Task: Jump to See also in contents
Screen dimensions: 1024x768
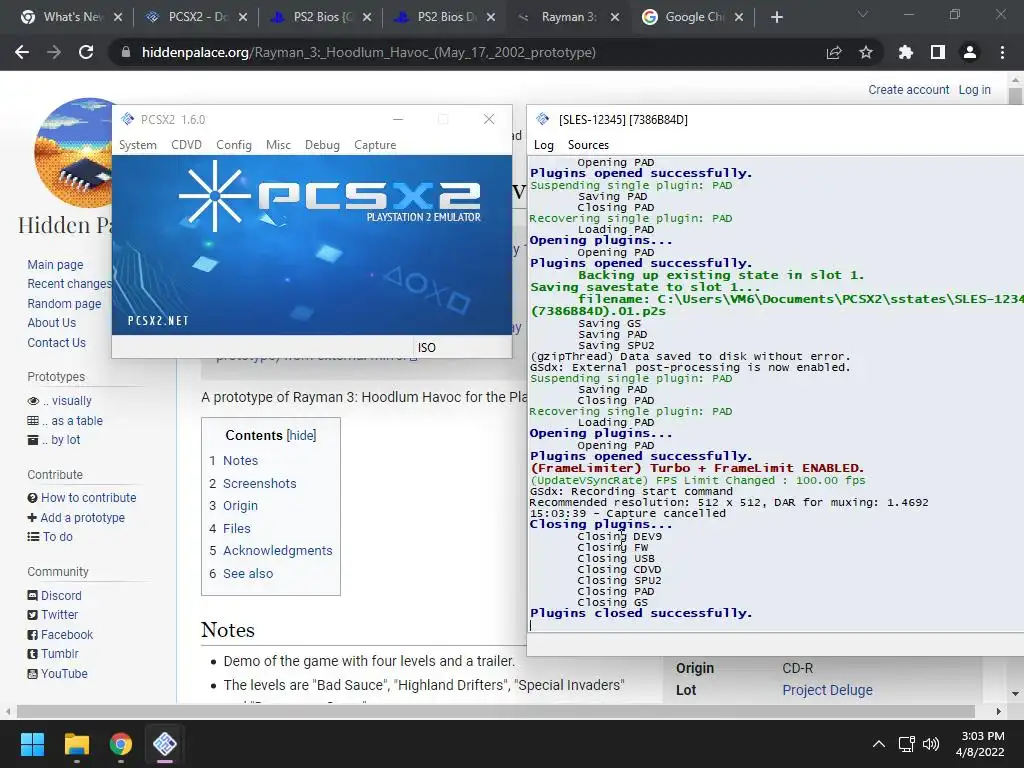Action: tap(248, 573)
